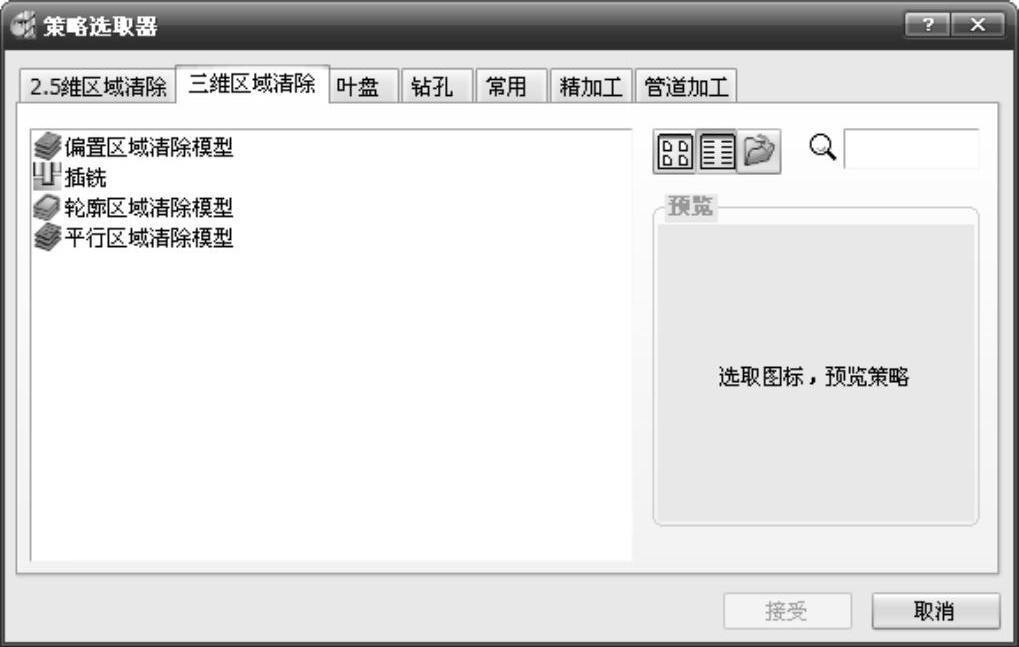1019x647 pixels.
Task: Focus the strategy search field
Action: point(911,149)
